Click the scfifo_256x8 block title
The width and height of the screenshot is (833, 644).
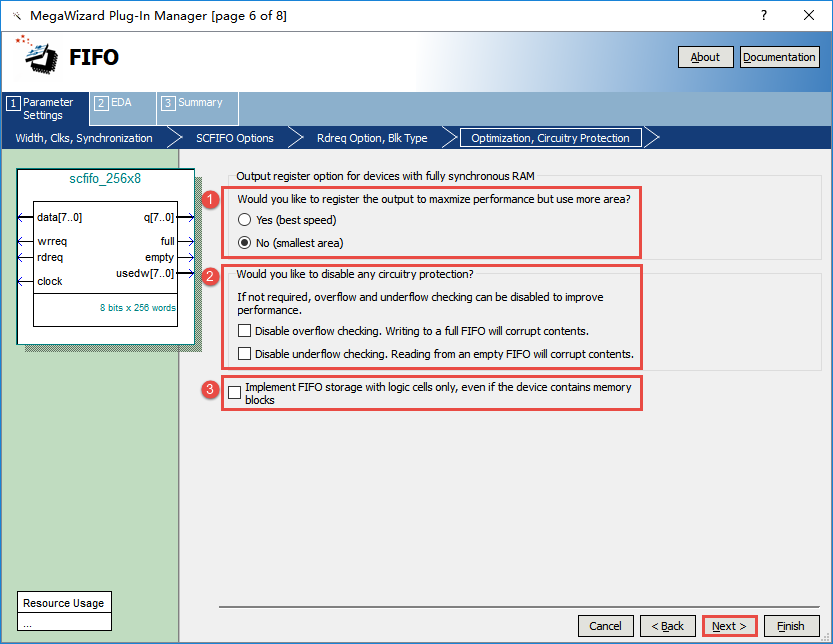[105, 179]
